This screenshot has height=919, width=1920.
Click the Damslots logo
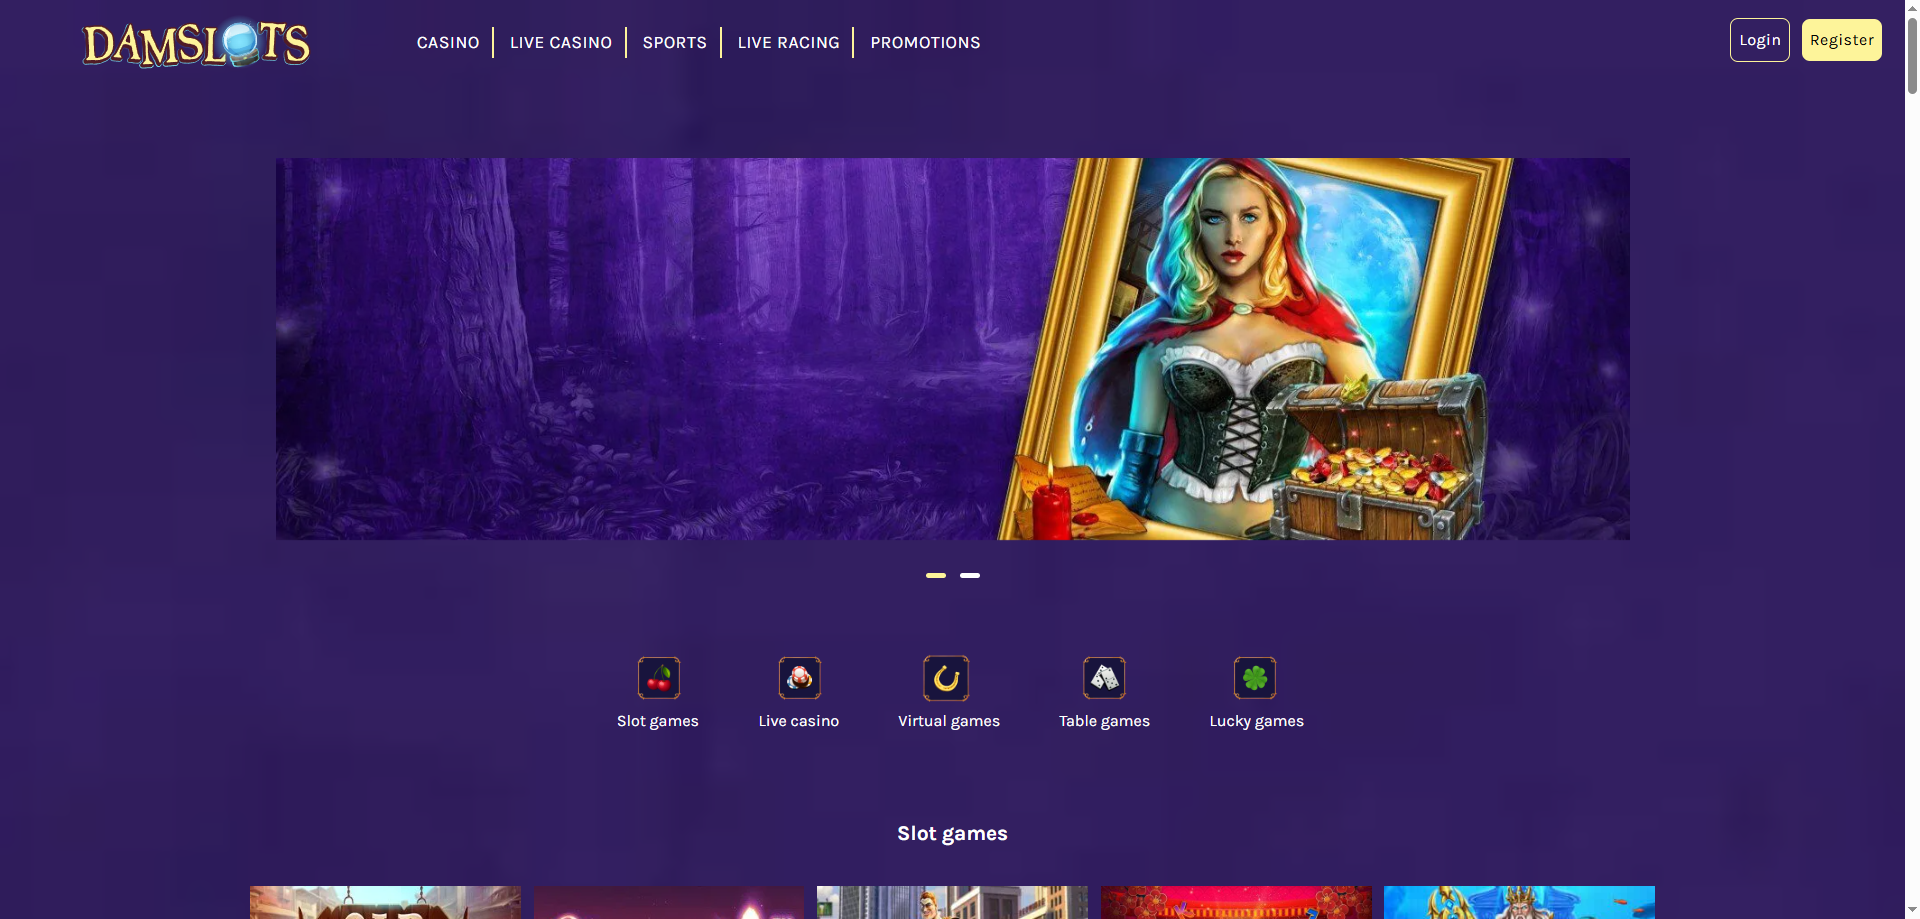[196, 44]
